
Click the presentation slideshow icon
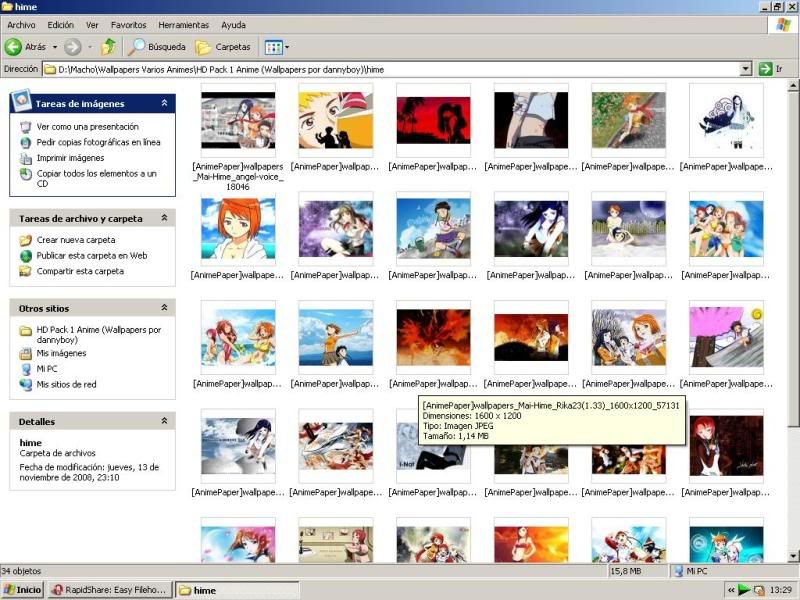click(26, 127)
